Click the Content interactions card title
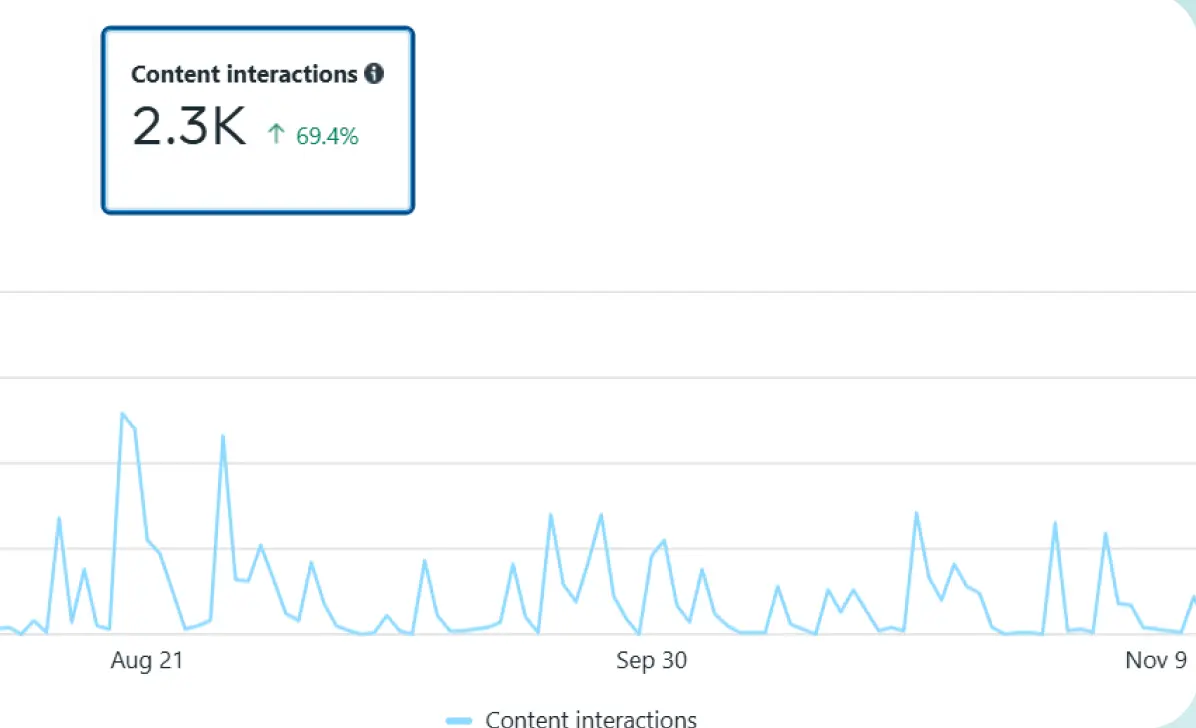 point(244,74)
